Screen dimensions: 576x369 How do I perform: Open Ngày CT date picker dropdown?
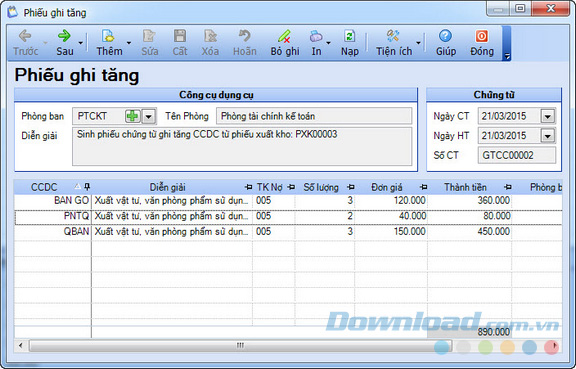point(547,117)
